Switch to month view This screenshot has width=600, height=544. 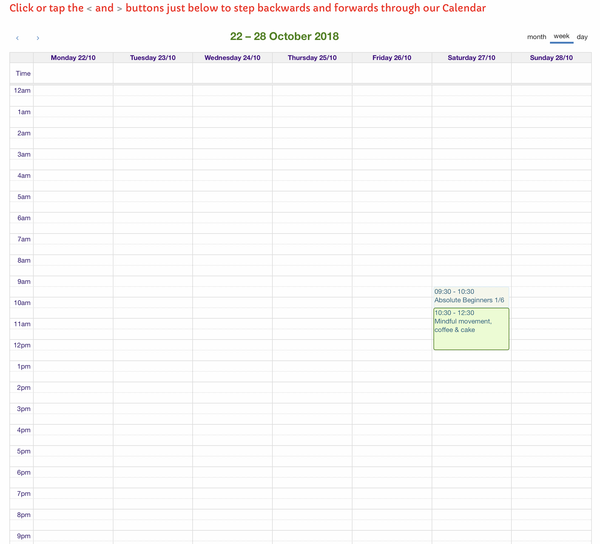coord(536,37)
